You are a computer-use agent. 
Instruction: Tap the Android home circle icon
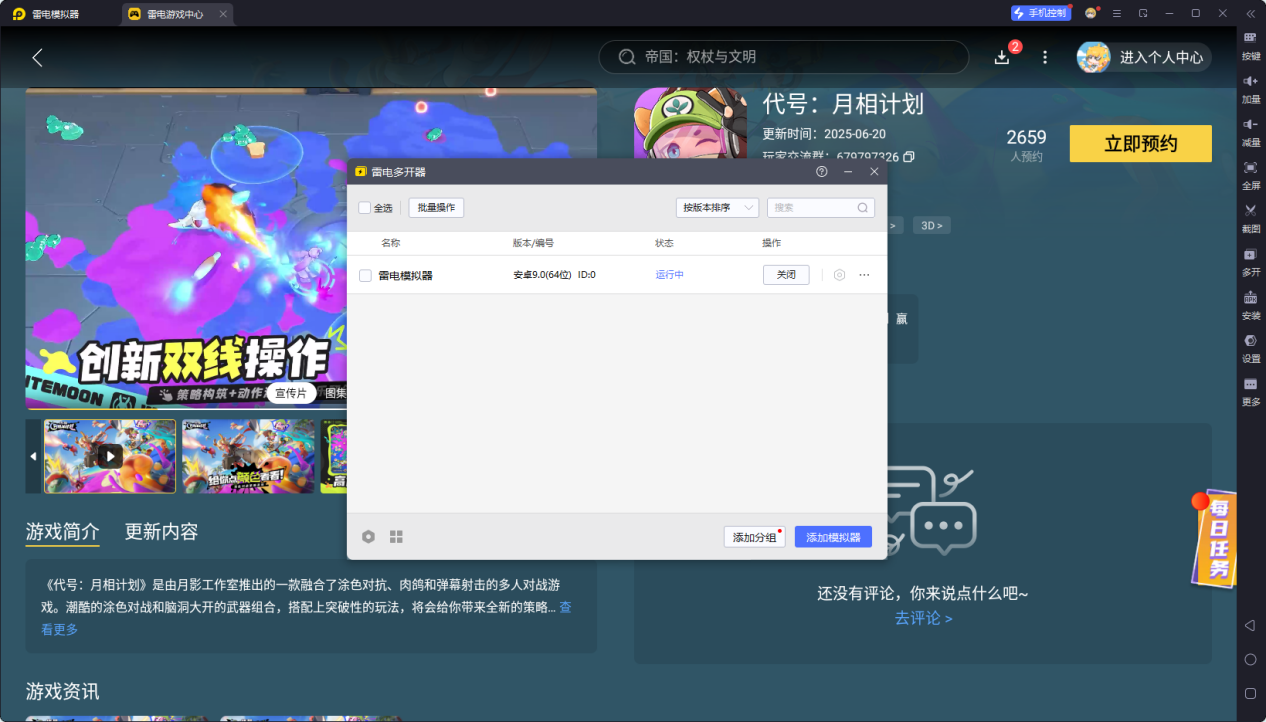tap(1250, 659)
